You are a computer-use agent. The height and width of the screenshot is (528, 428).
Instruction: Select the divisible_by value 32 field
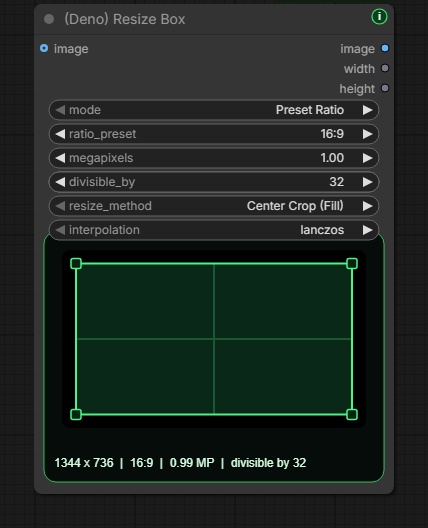(214, 182)
